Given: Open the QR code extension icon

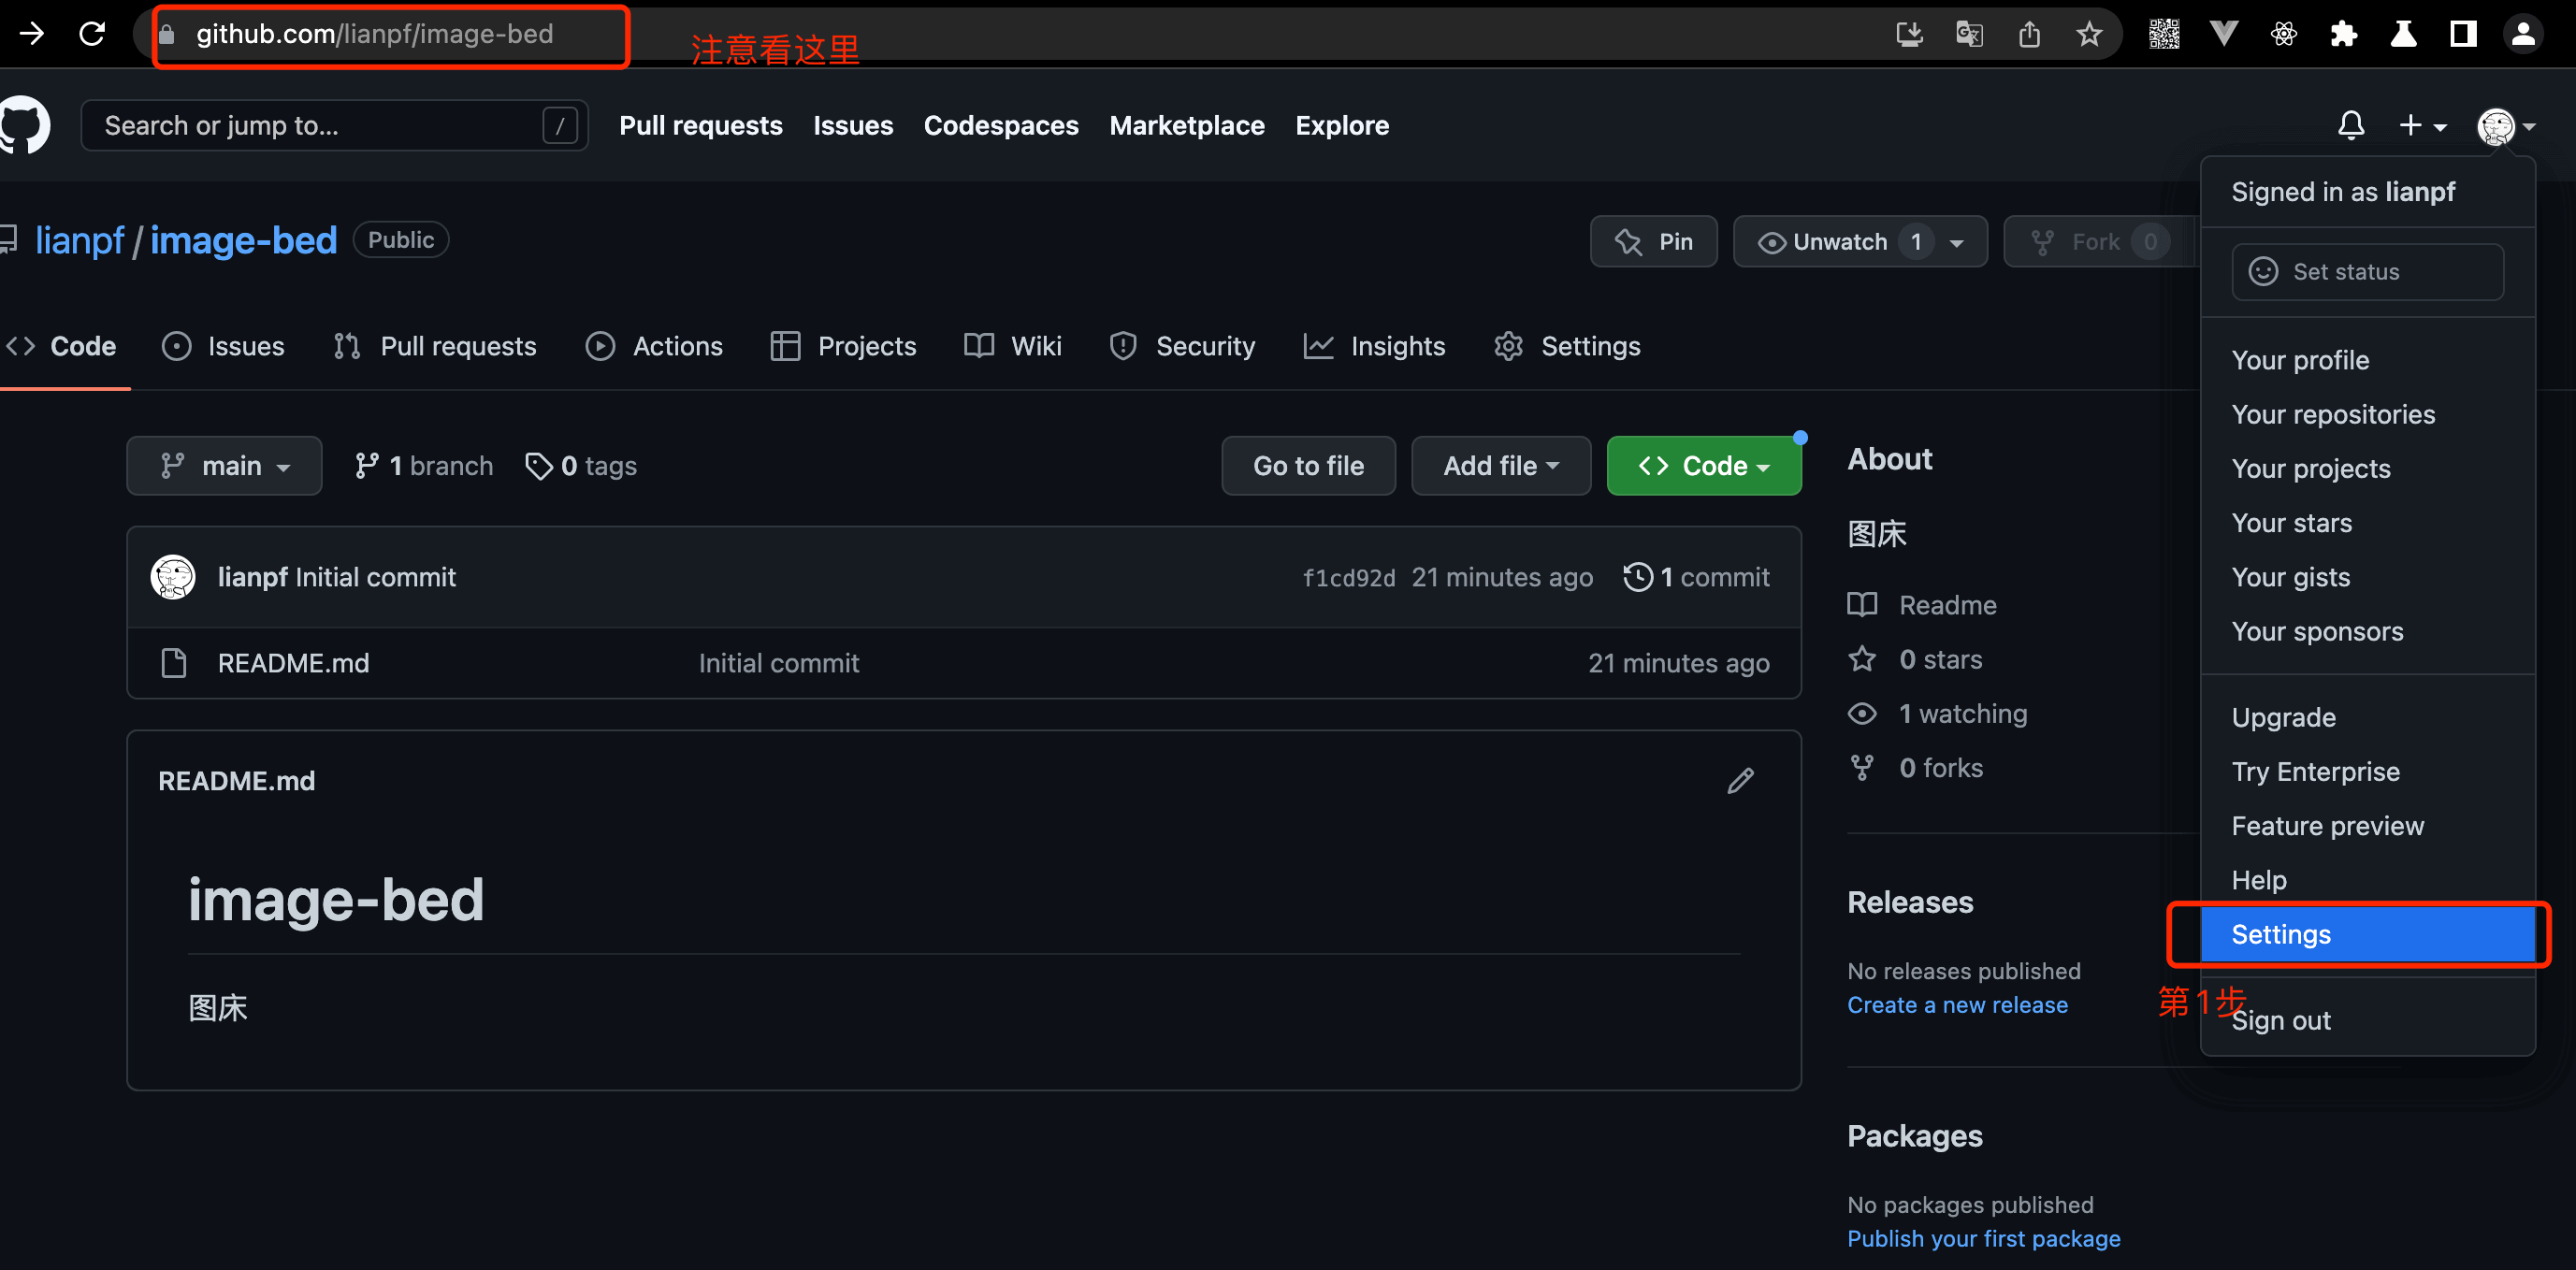Looking at the screenshot, I should 2164,35.
